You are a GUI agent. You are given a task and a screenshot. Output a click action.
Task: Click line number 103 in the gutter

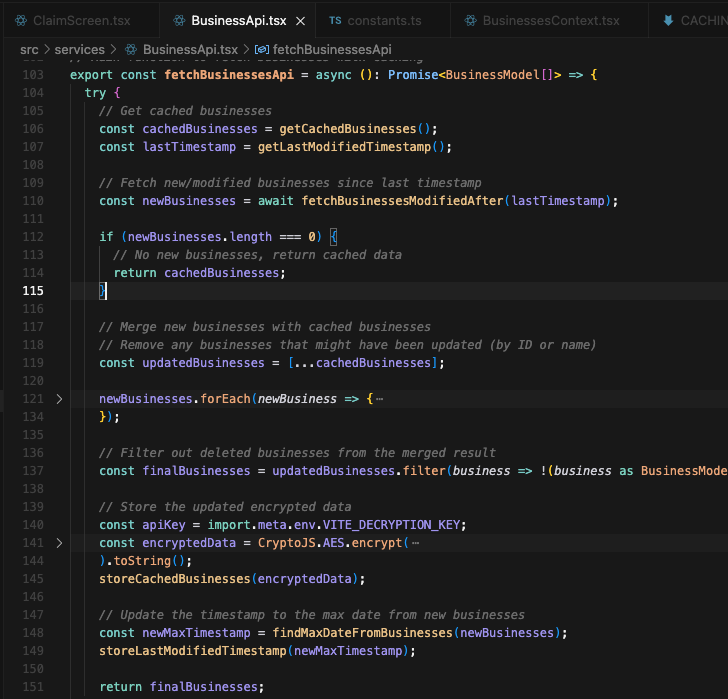pos(33,75)
